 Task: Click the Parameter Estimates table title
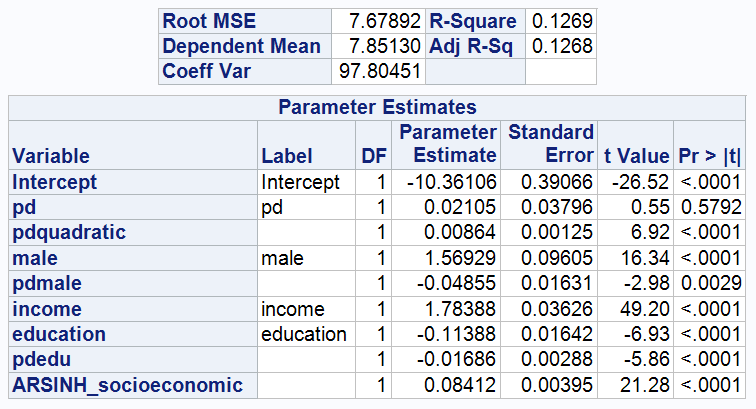coord(377,107)
